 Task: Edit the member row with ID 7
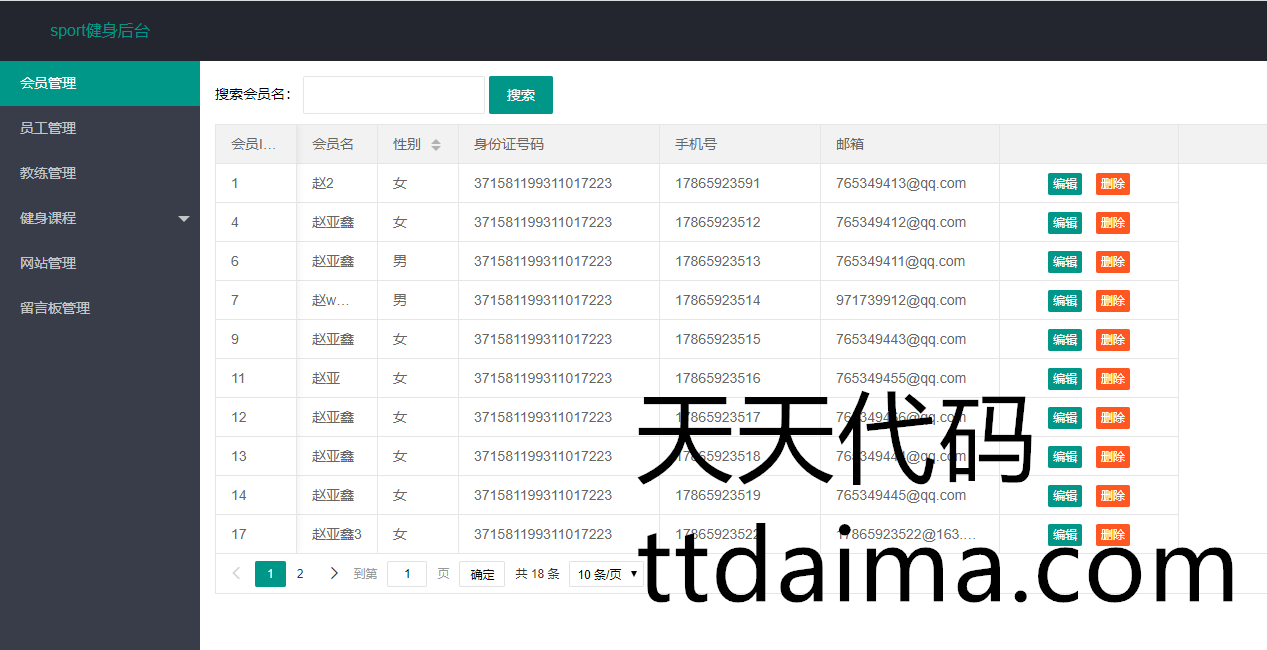tap(1064, 301)
